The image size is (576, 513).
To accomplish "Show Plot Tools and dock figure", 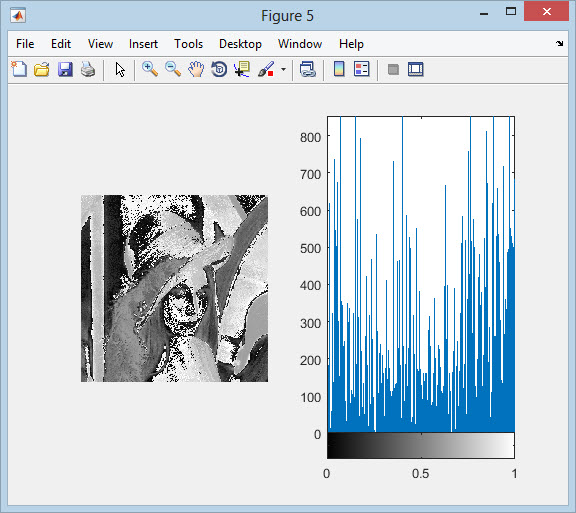I will [415, 69].
